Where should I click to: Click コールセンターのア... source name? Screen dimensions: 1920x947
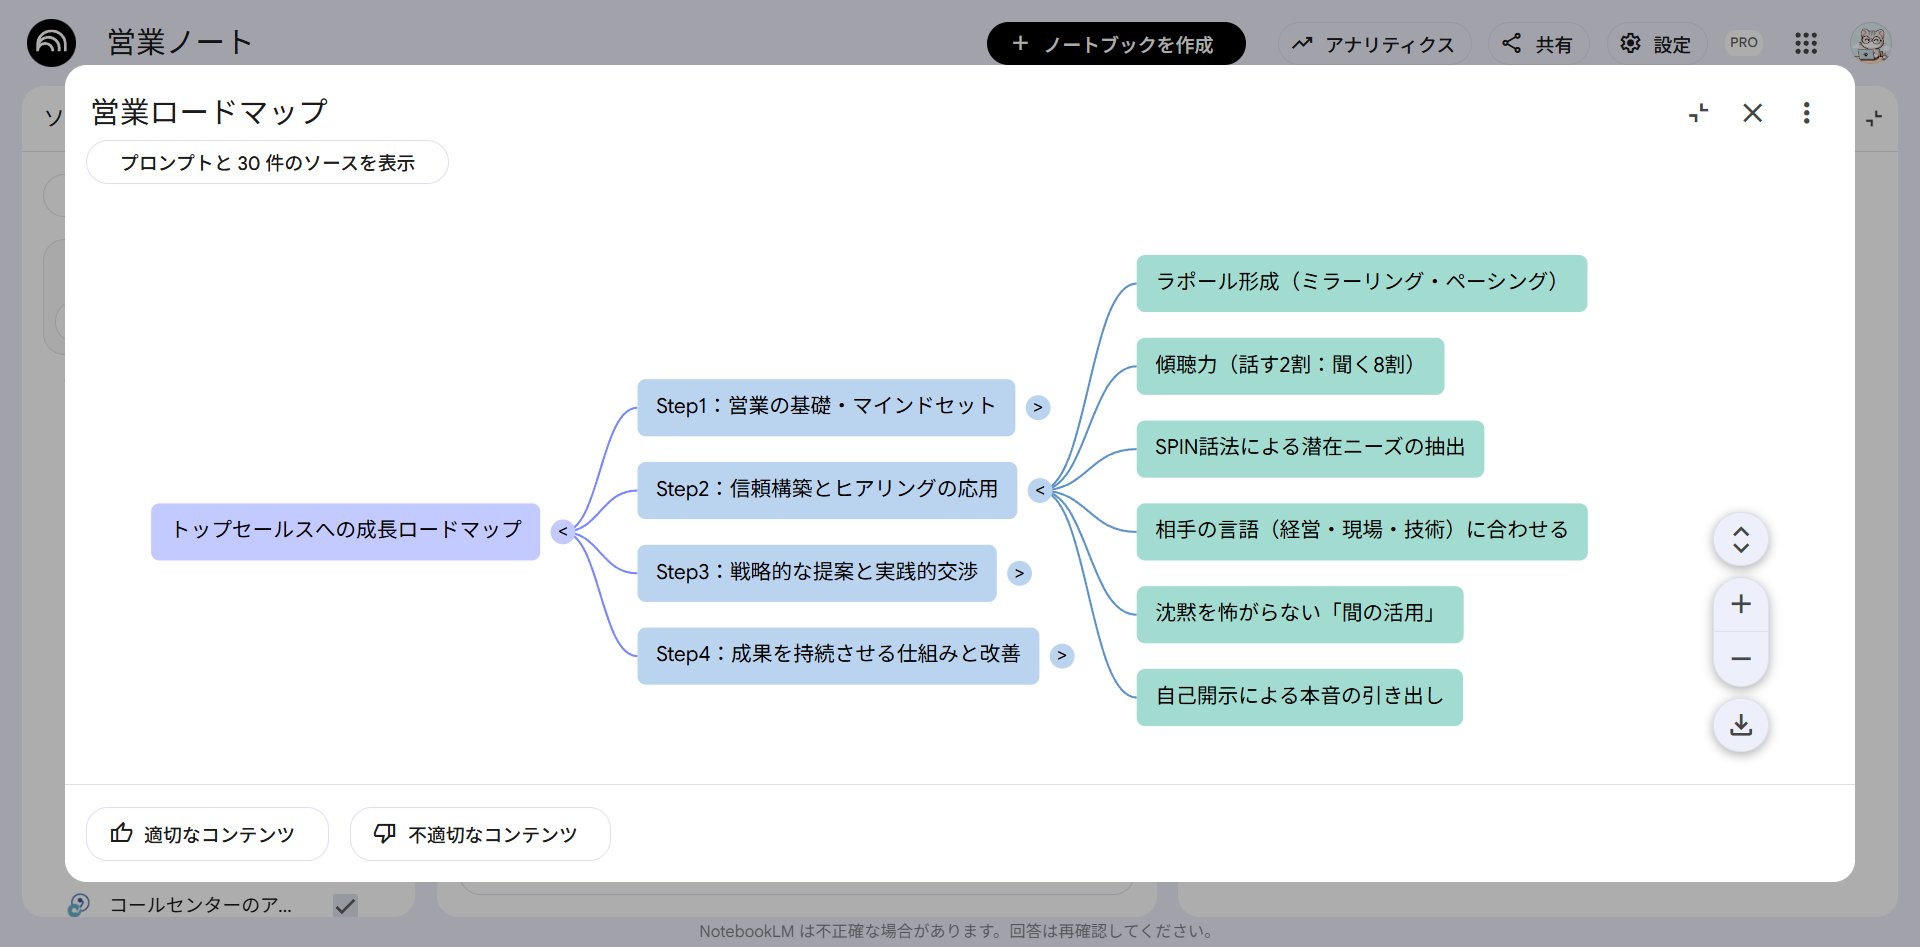tap(200, 905)
